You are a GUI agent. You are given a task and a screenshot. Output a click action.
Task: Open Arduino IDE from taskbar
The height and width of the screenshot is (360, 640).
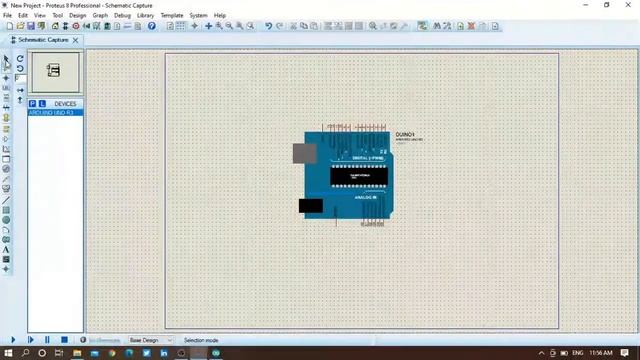216,353
